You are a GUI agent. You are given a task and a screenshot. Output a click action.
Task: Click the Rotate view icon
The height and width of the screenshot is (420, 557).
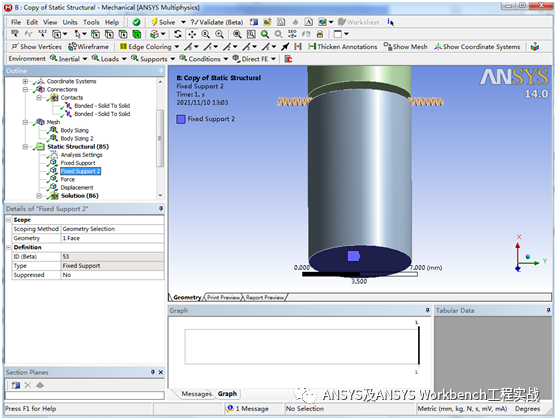point(178,34)
